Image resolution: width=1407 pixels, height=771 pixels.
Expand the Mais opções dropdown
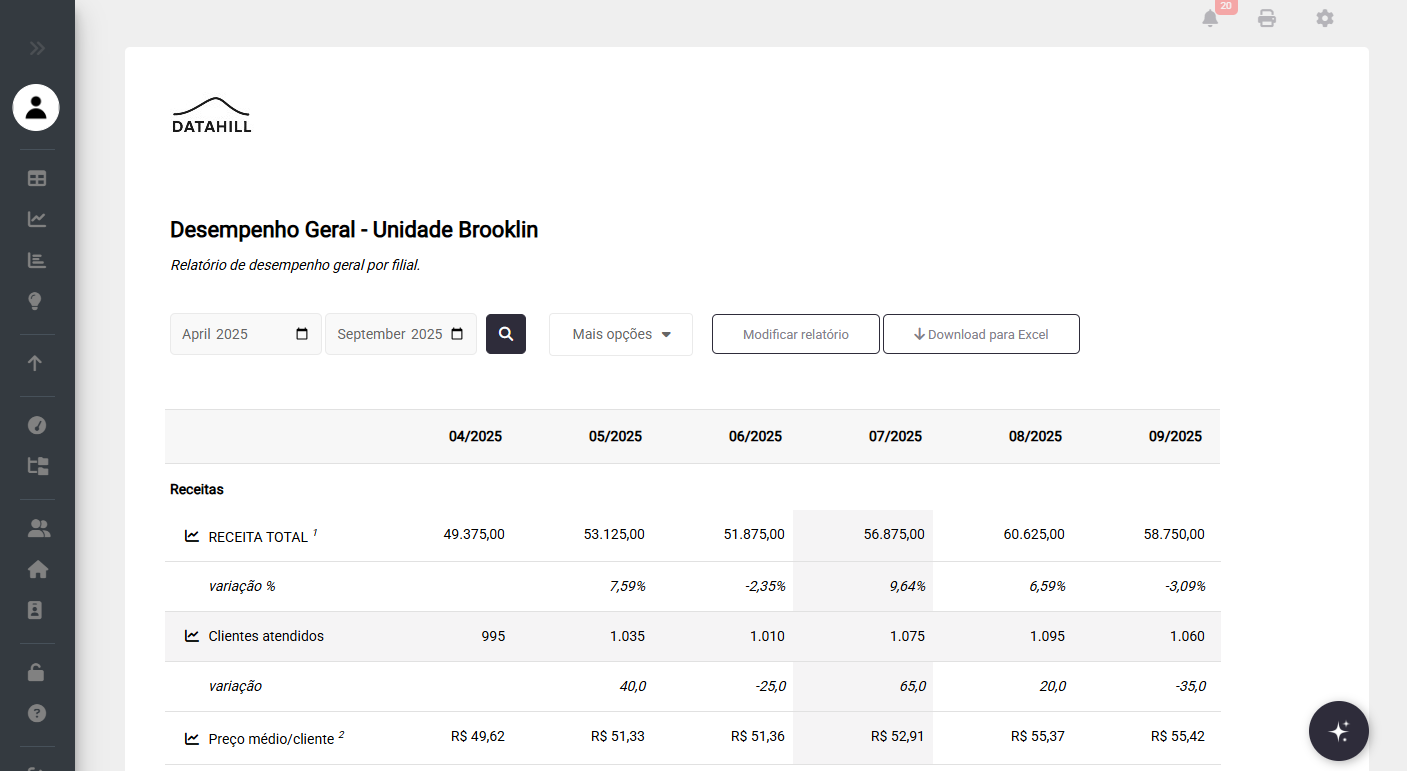(620, 334)
